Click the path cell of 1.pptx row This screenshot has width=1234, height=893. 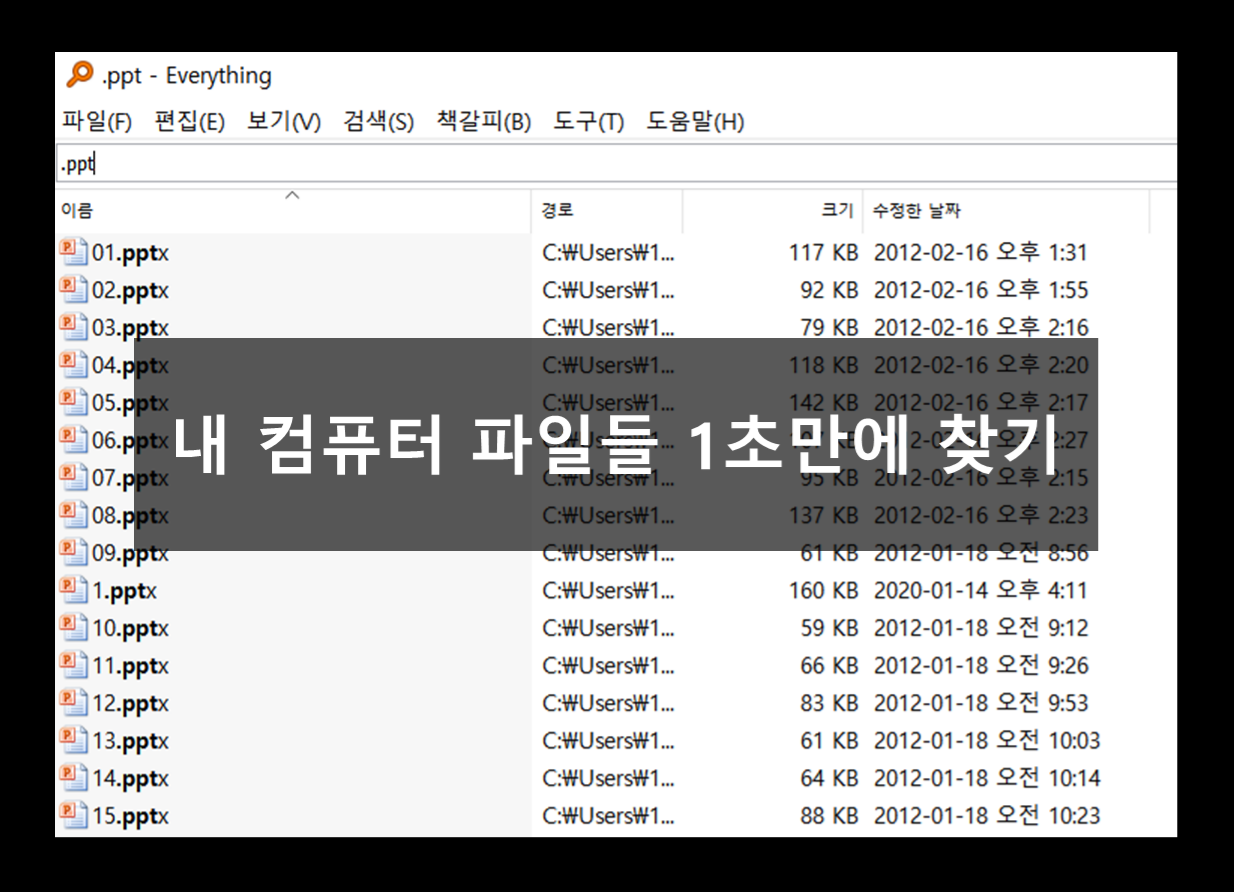tap(609, 591)
